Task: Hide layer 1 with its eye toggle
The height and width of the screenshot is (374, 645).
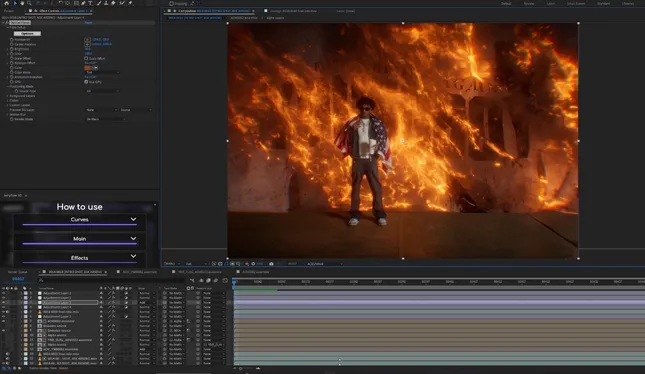Action: [3, 293]
